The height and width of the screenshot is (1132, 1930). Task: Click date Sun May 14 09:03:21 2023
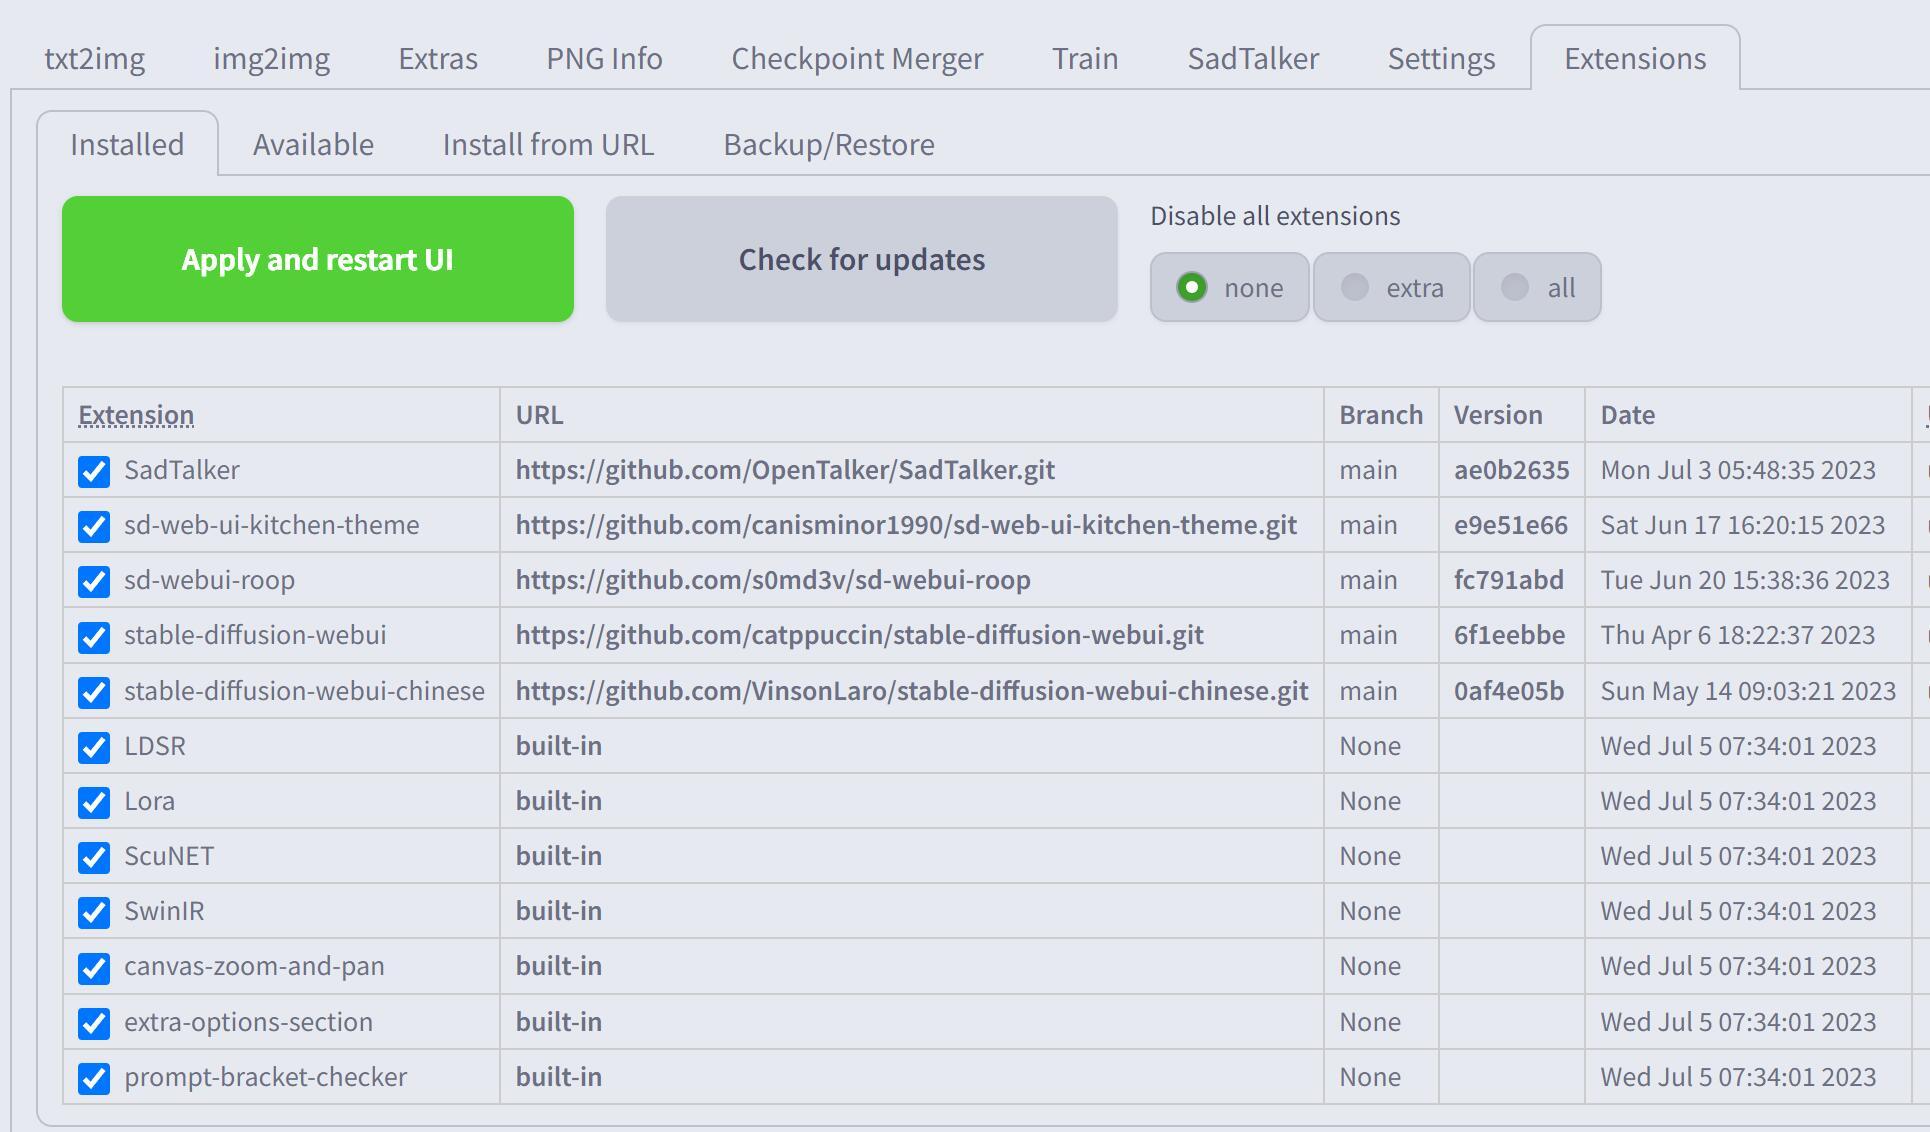[x=1748, y=691]
